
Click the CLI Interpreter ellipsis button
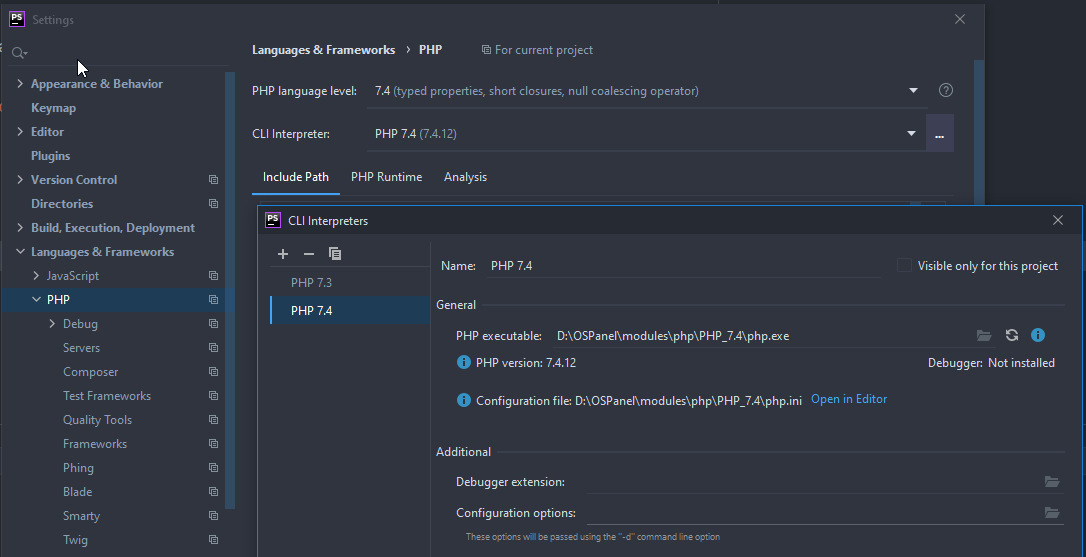coord(939,134)
